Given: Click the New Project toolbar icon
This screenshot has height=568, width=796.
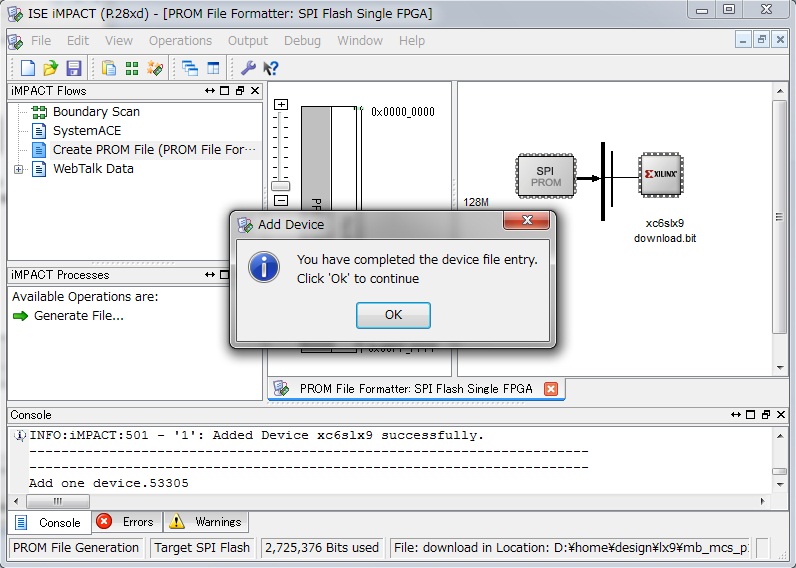Looking at the screenshot, I should 27,68.
